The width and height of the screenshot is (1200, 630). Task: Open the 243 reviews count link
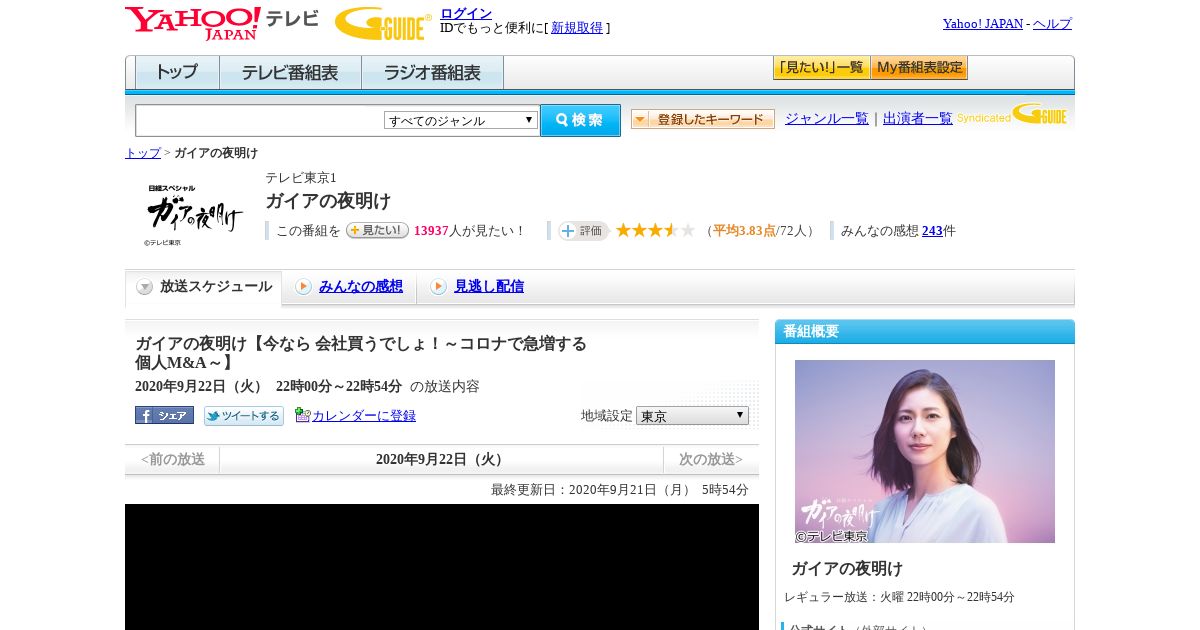[x=932, y=231]
